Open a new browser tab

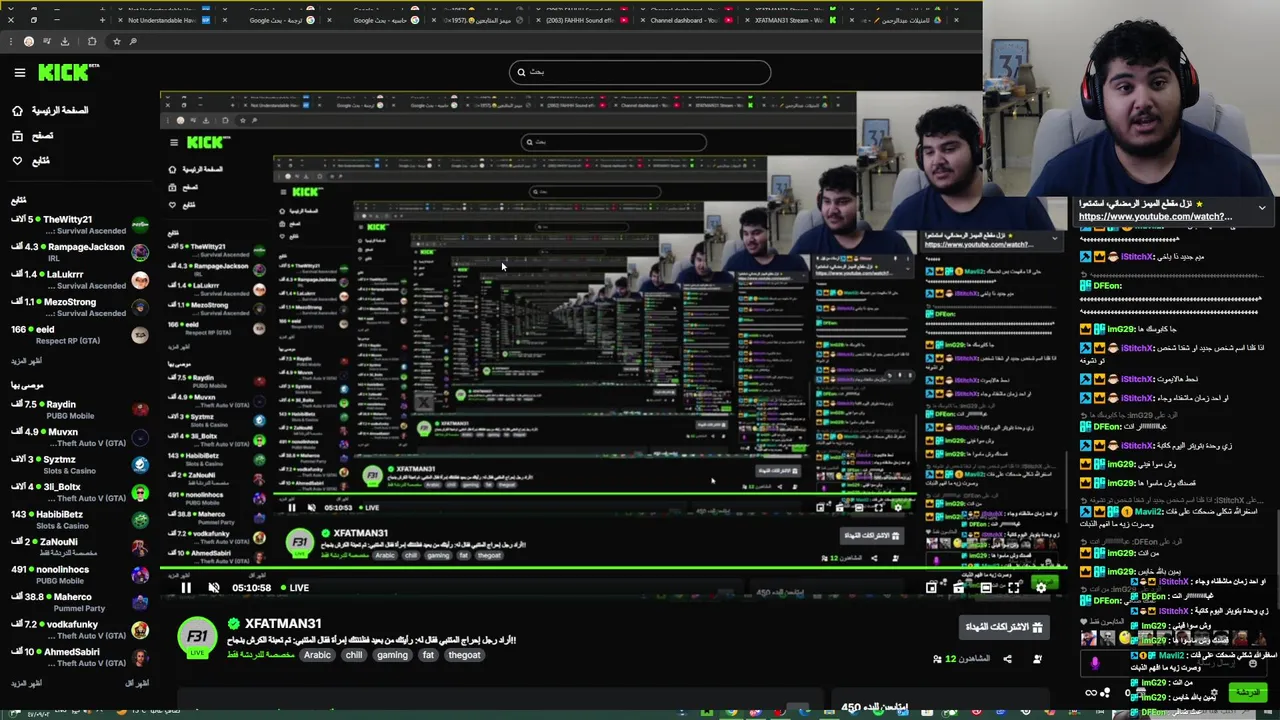click(x=101, y=20)
